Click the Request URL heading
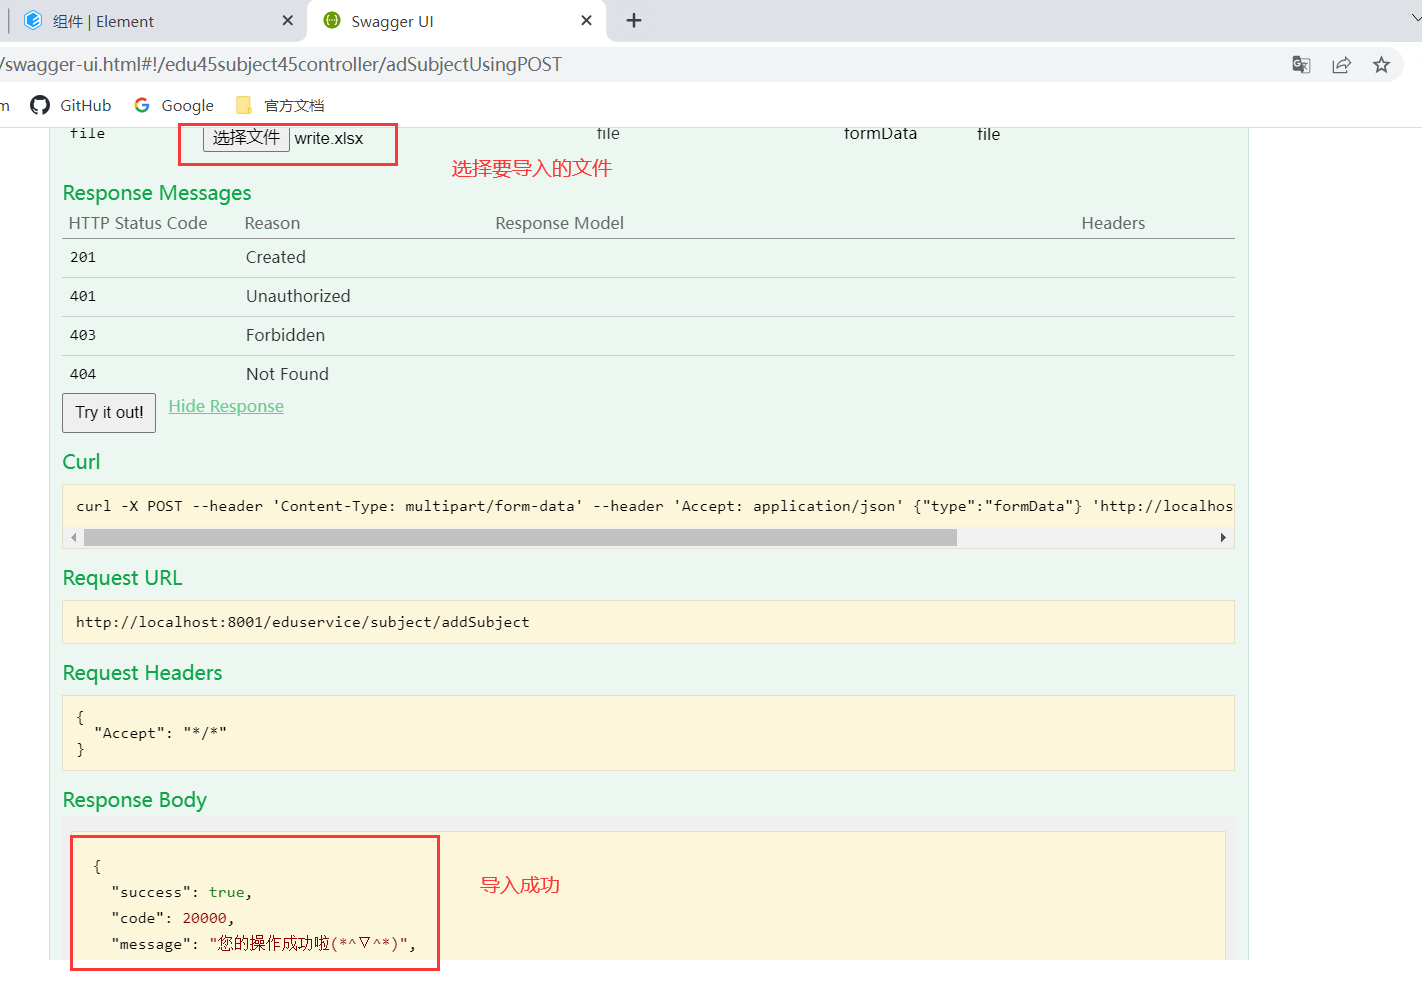 point(122,578)
